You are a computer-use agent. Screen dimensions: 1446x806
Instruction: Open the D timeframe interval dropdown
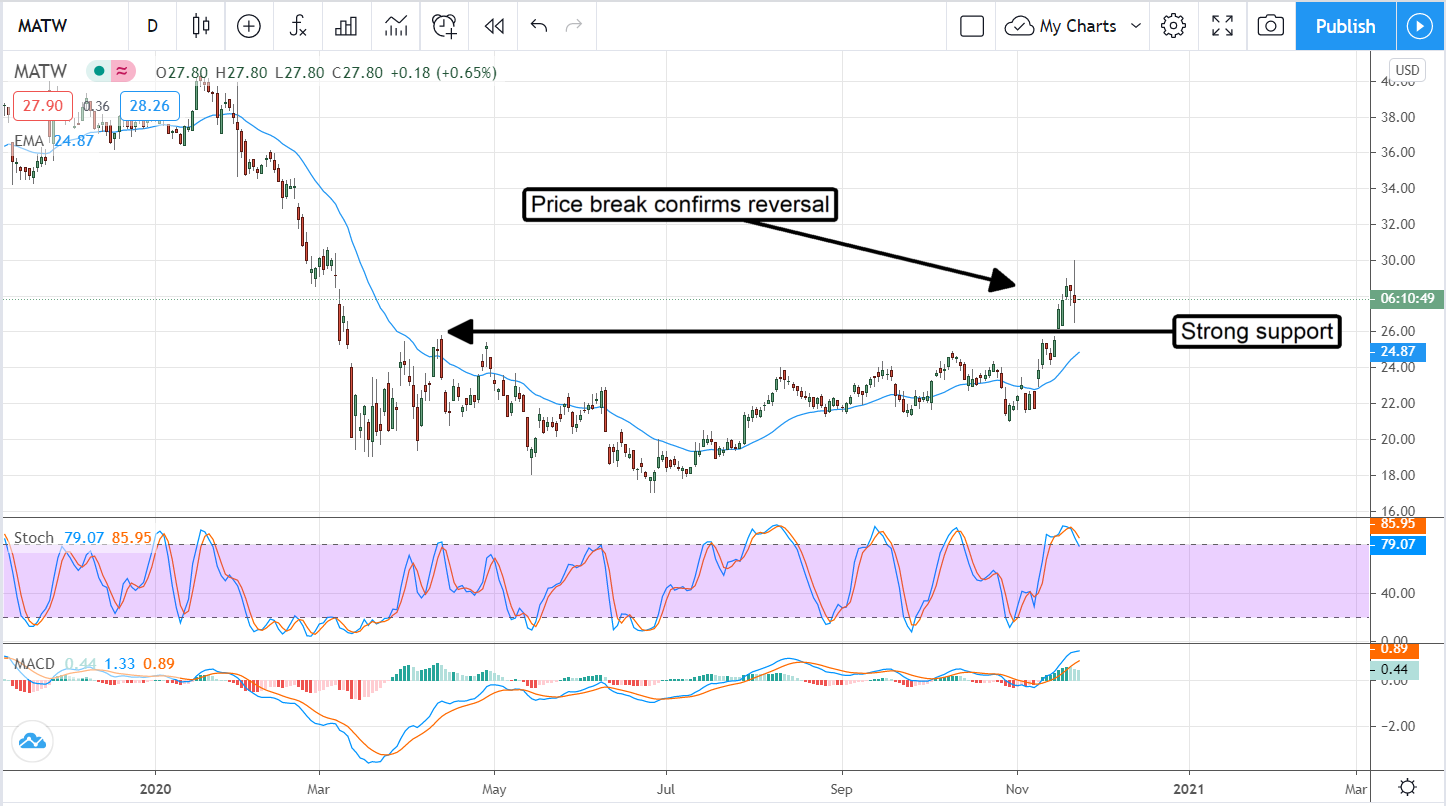(x=152, y=27)
